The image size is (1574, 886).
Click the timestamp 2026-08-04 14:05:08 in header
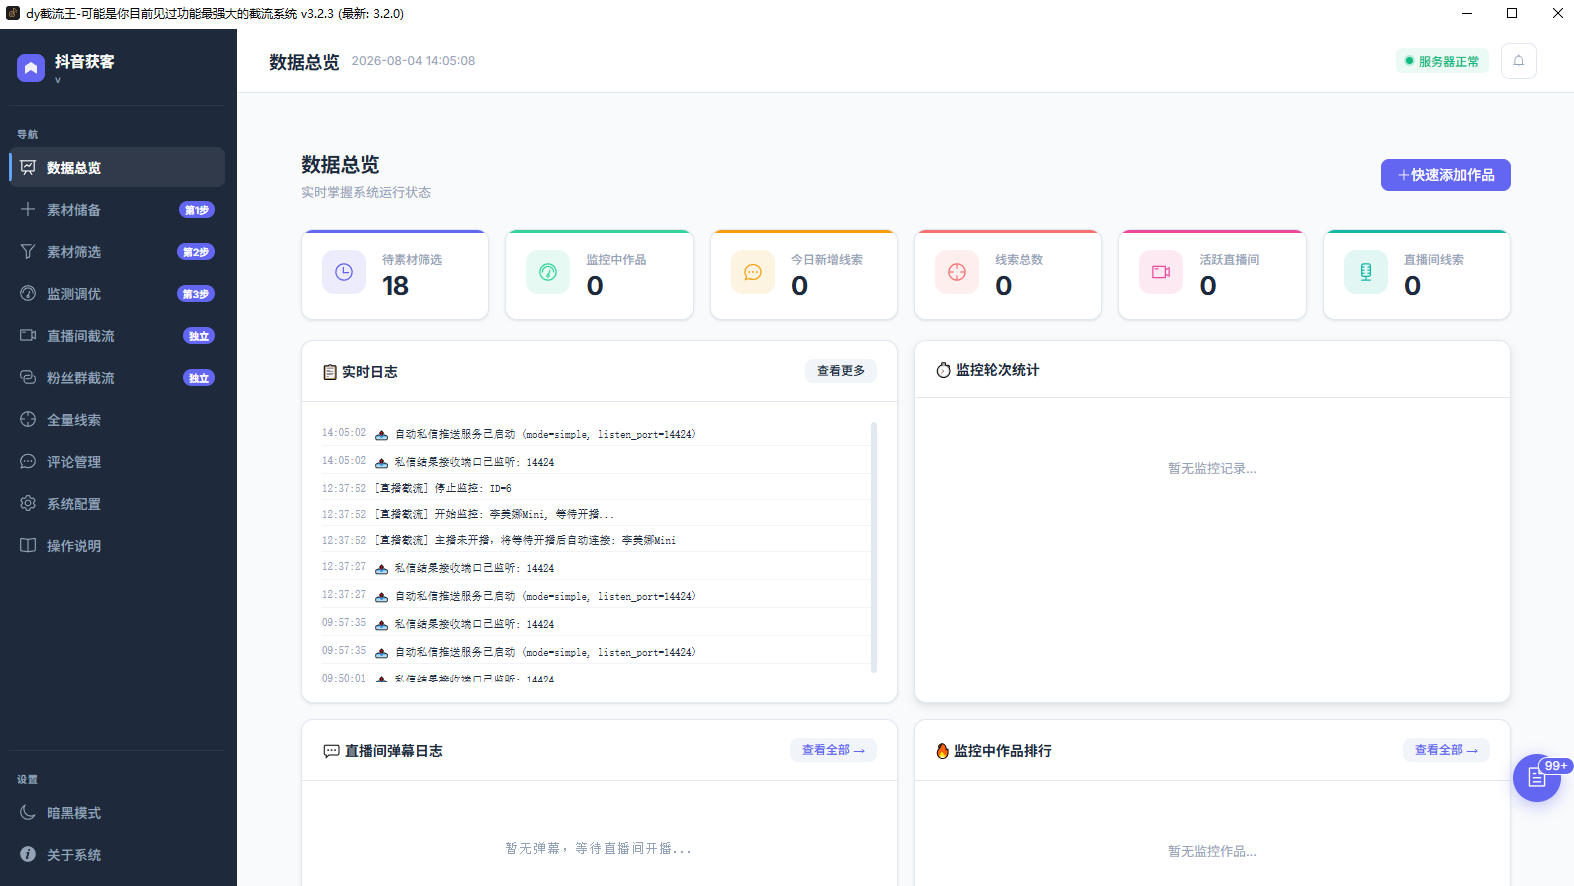click(x=413, y=61)
